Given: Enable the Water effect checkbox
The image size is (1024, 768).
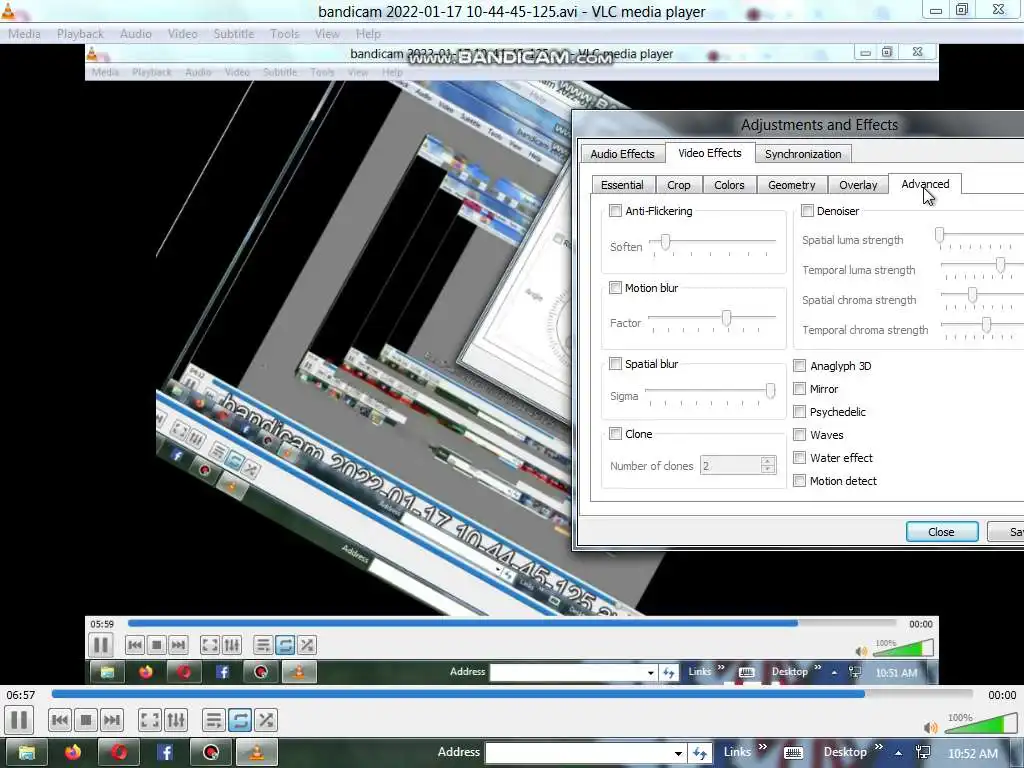Looking at the screenshot, I should tap(799, 457).
